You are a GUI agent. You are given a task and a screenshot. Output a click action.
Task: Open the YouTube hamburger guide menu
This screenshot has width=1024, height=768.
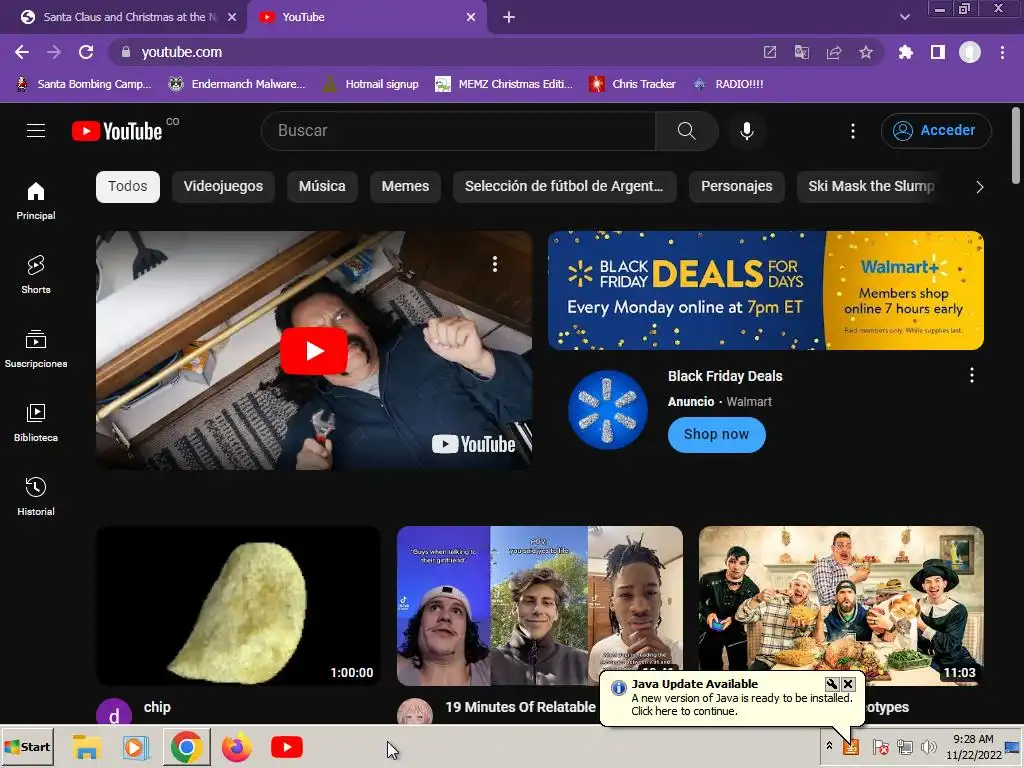click(x=36, y=131)
